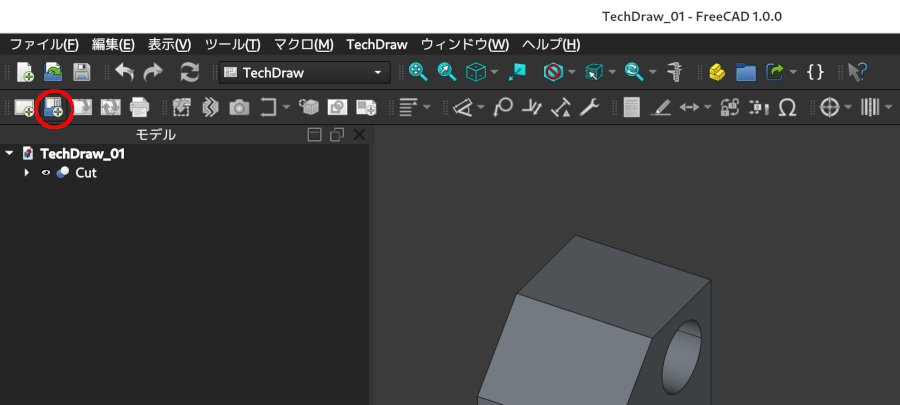Toggle visibility of the Cut object

pos(46,172)
